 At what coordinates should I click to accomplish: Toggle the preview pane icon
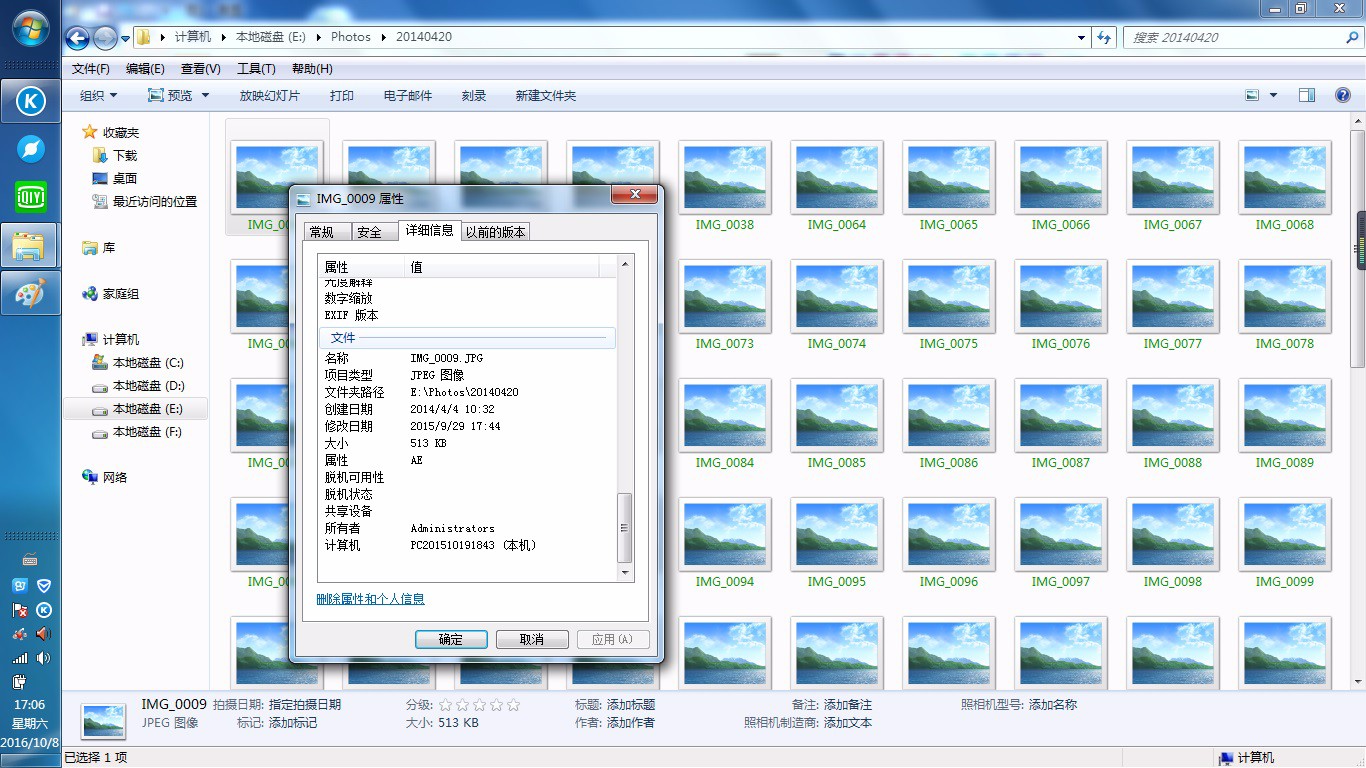coord(1307,95)
